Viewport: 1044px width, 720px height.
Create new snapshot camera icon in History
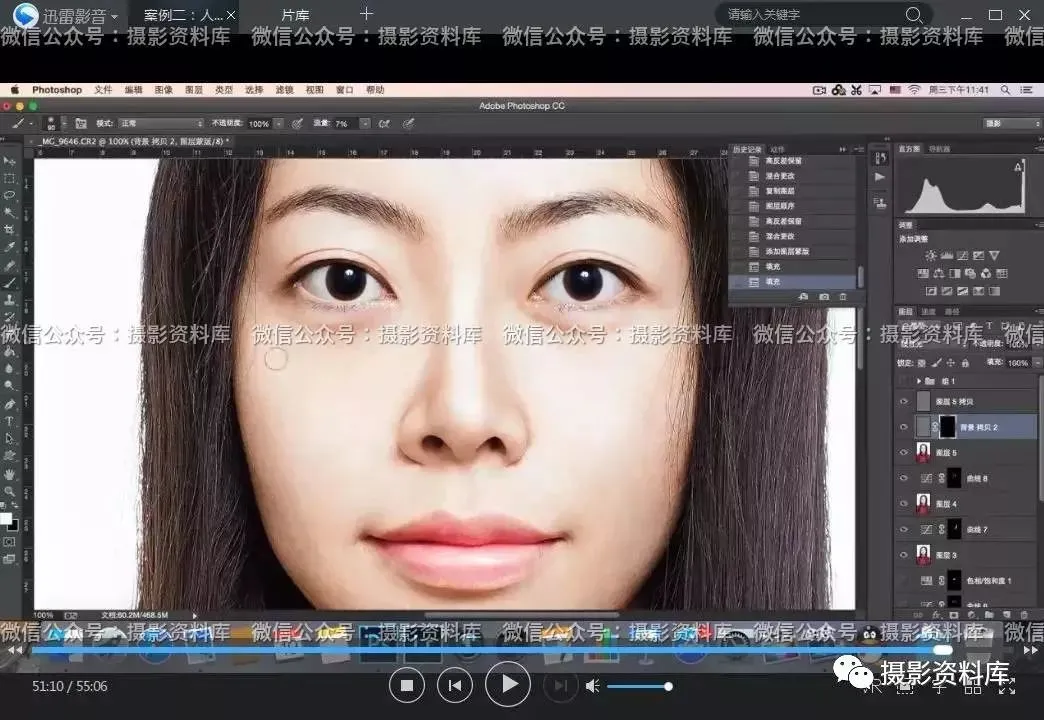pos(824,296)
